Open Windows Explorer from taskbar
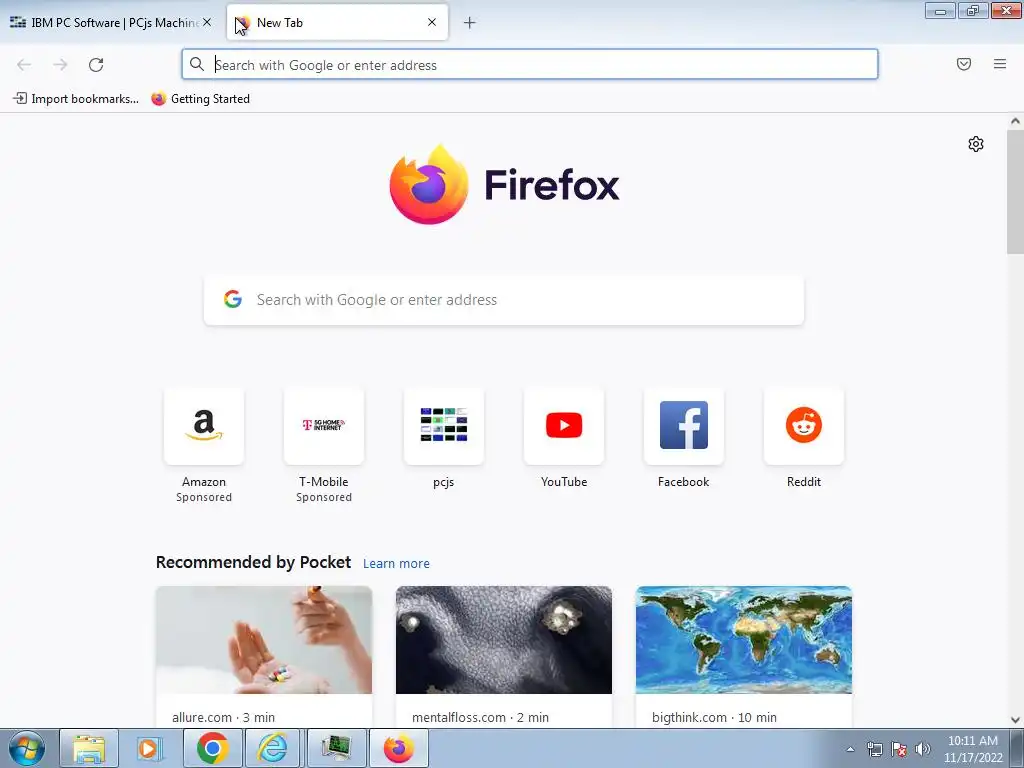1024x768 pixels. coord(89,748)
